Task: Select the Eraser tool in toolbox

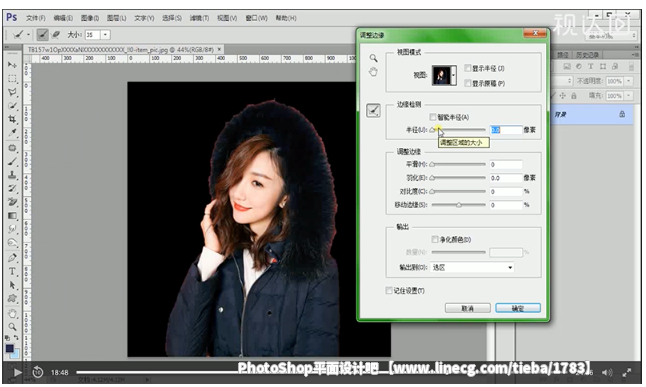Action: point(12,202)
